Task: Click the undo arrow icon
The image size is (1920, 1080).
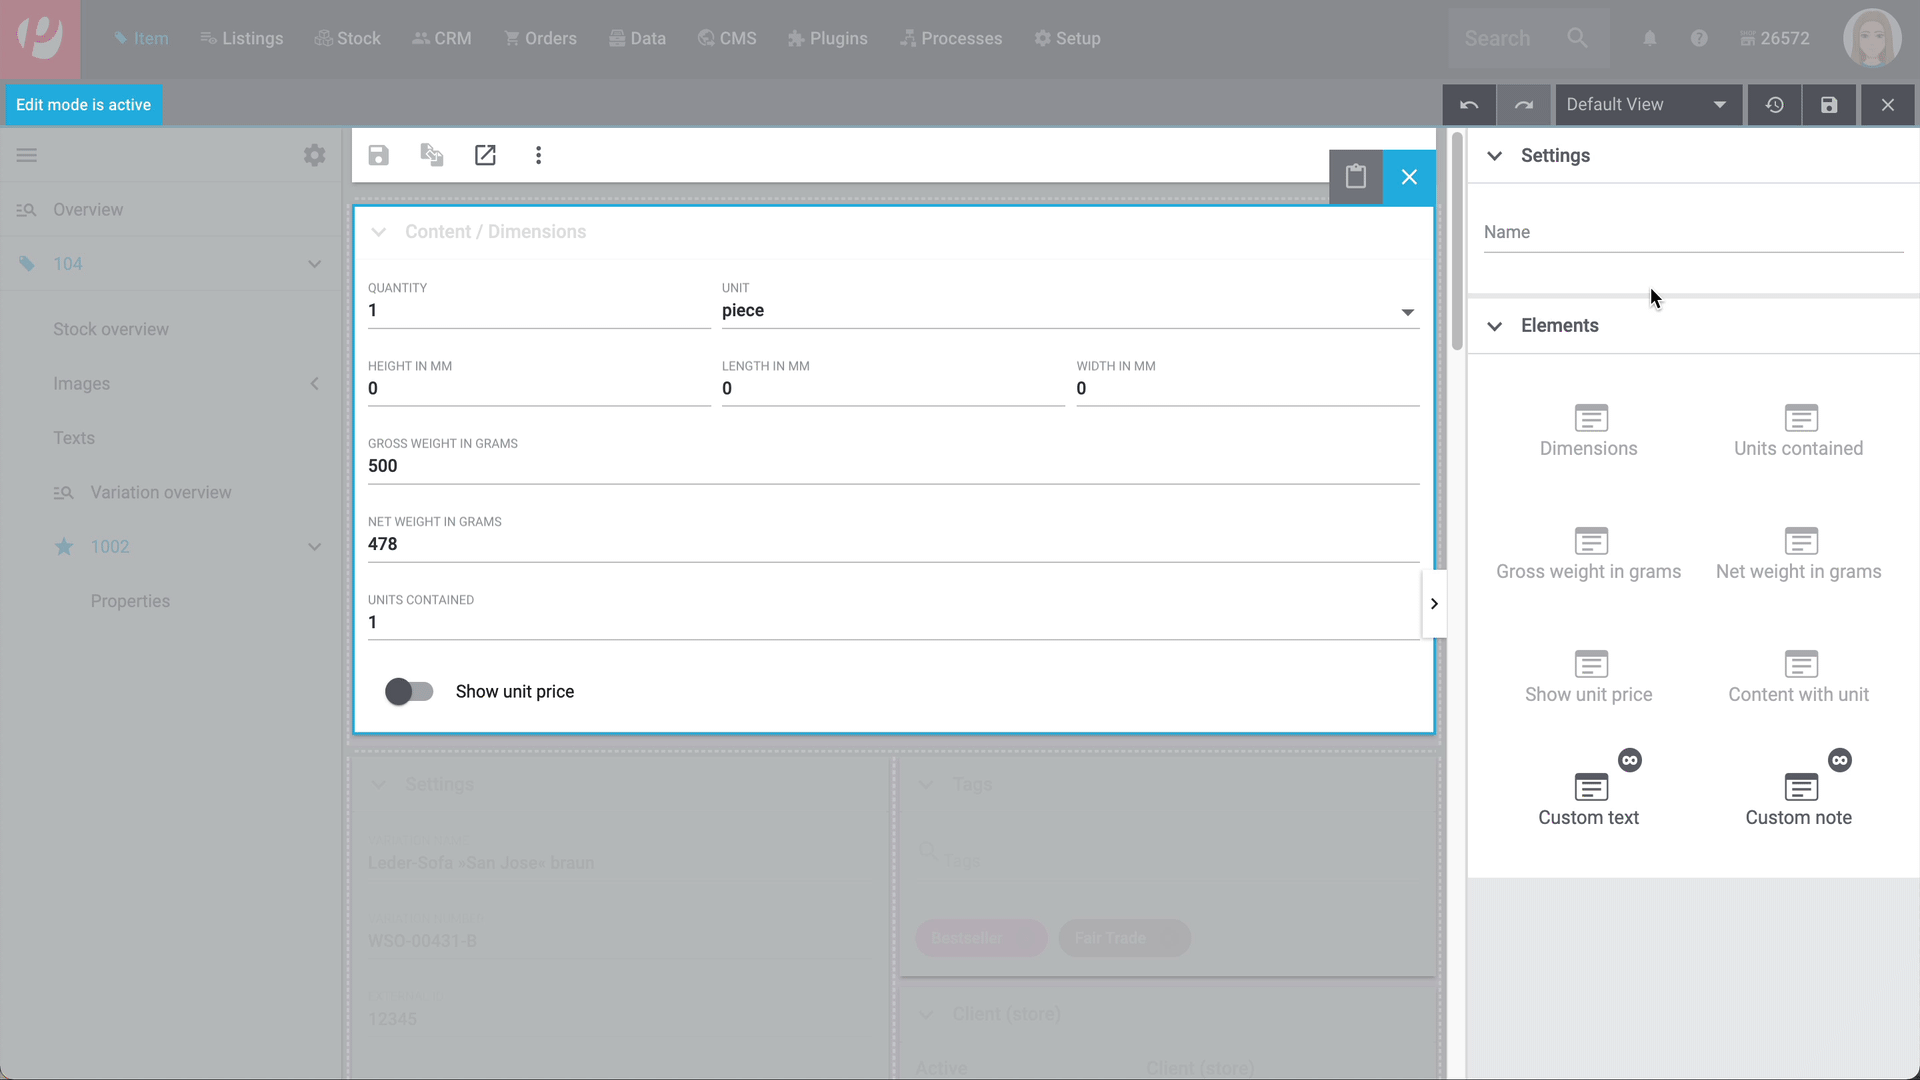Action: point(1469,105)
